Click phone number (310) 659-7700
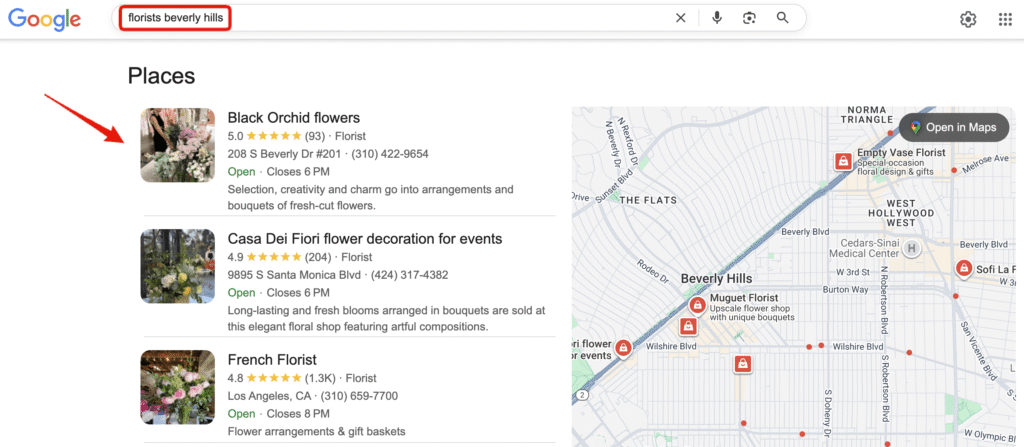The image size is (1024, 447). (359, 396)
